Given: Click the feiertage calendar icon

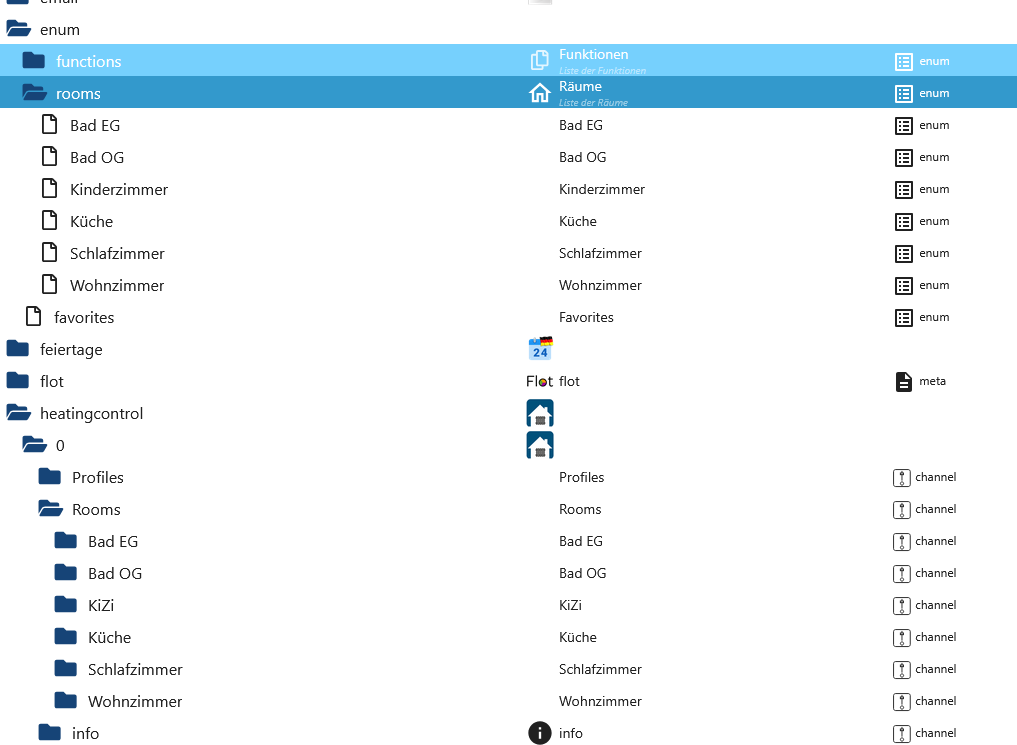Looking at the screenshot, I should point(540,349).
